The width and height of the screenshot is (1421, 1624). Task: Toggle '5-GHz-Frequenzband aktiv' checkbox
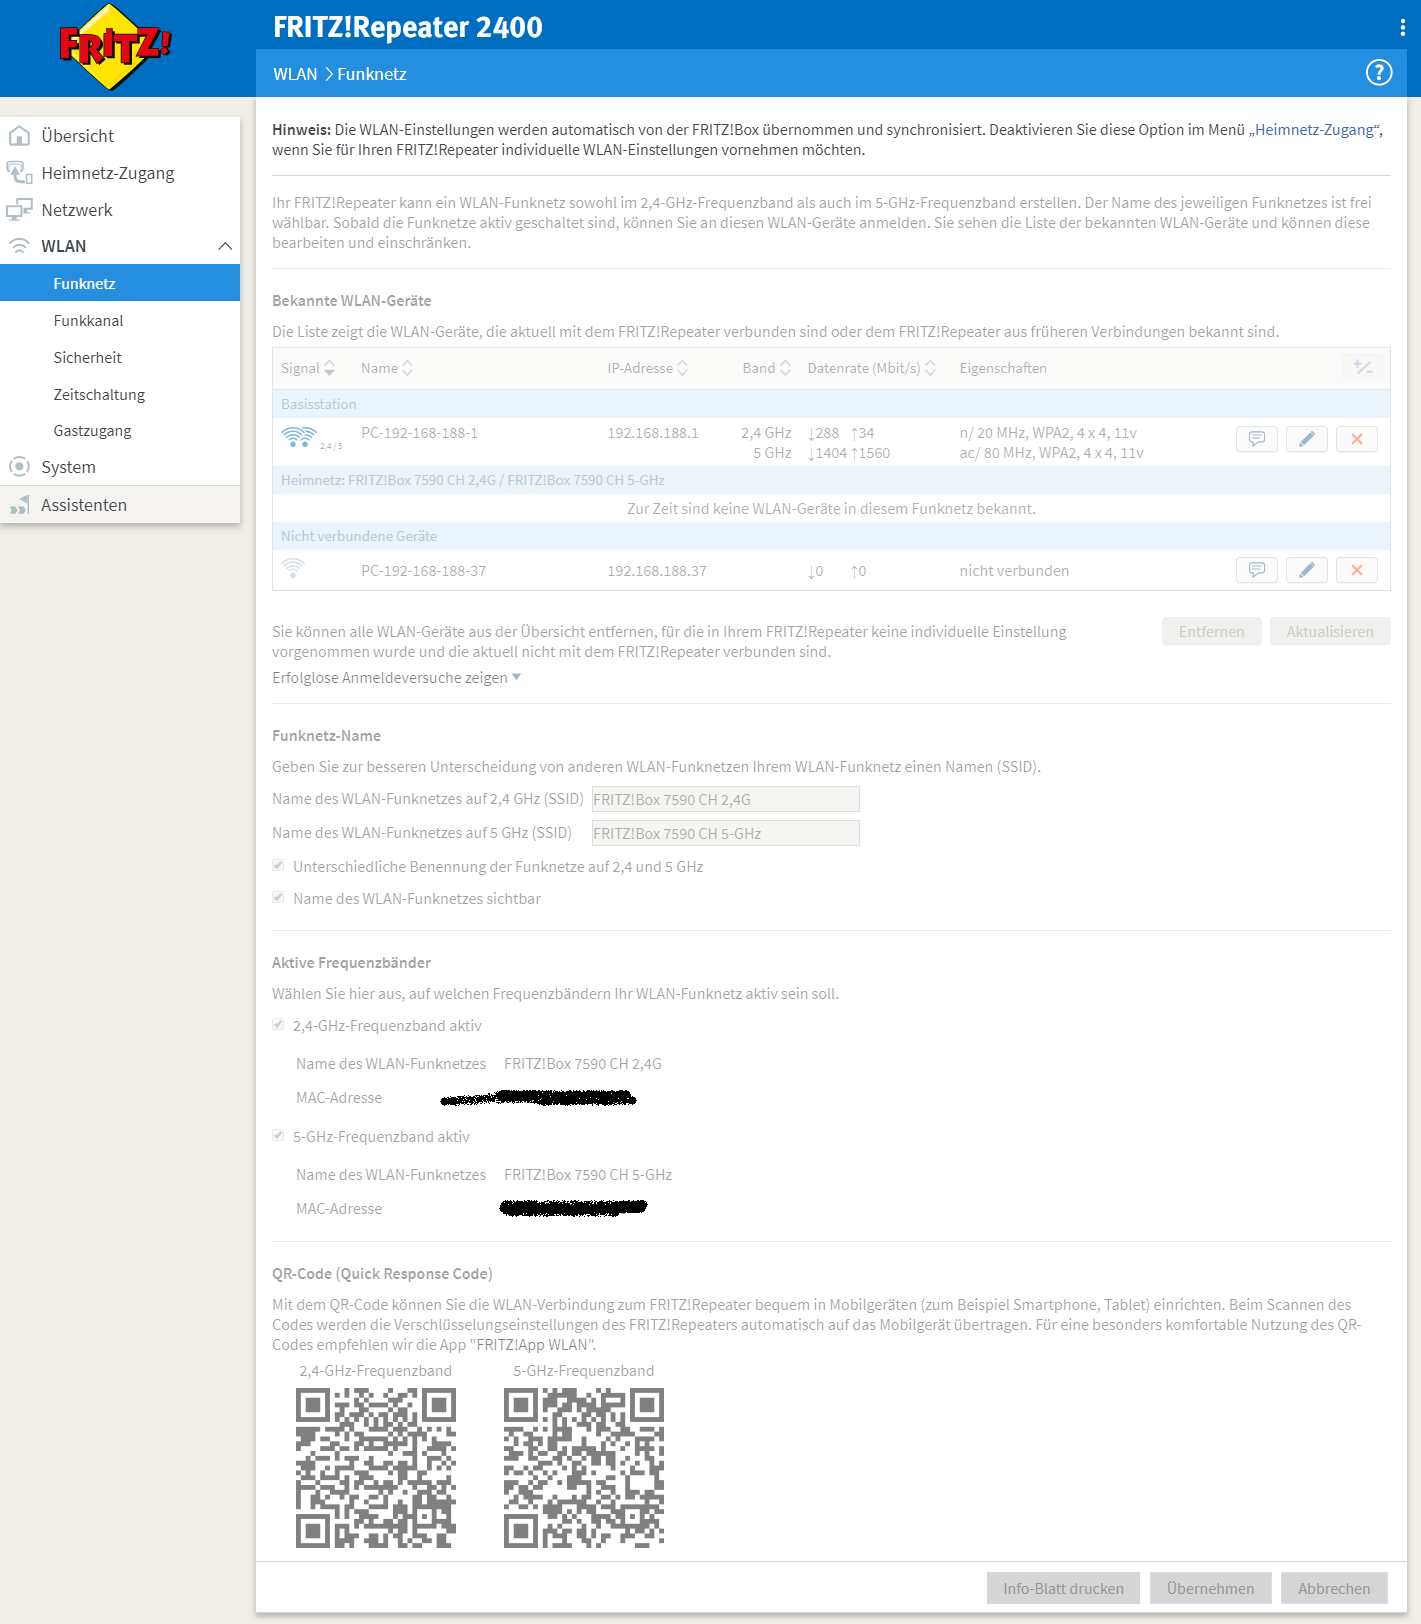coord(278,1136)
